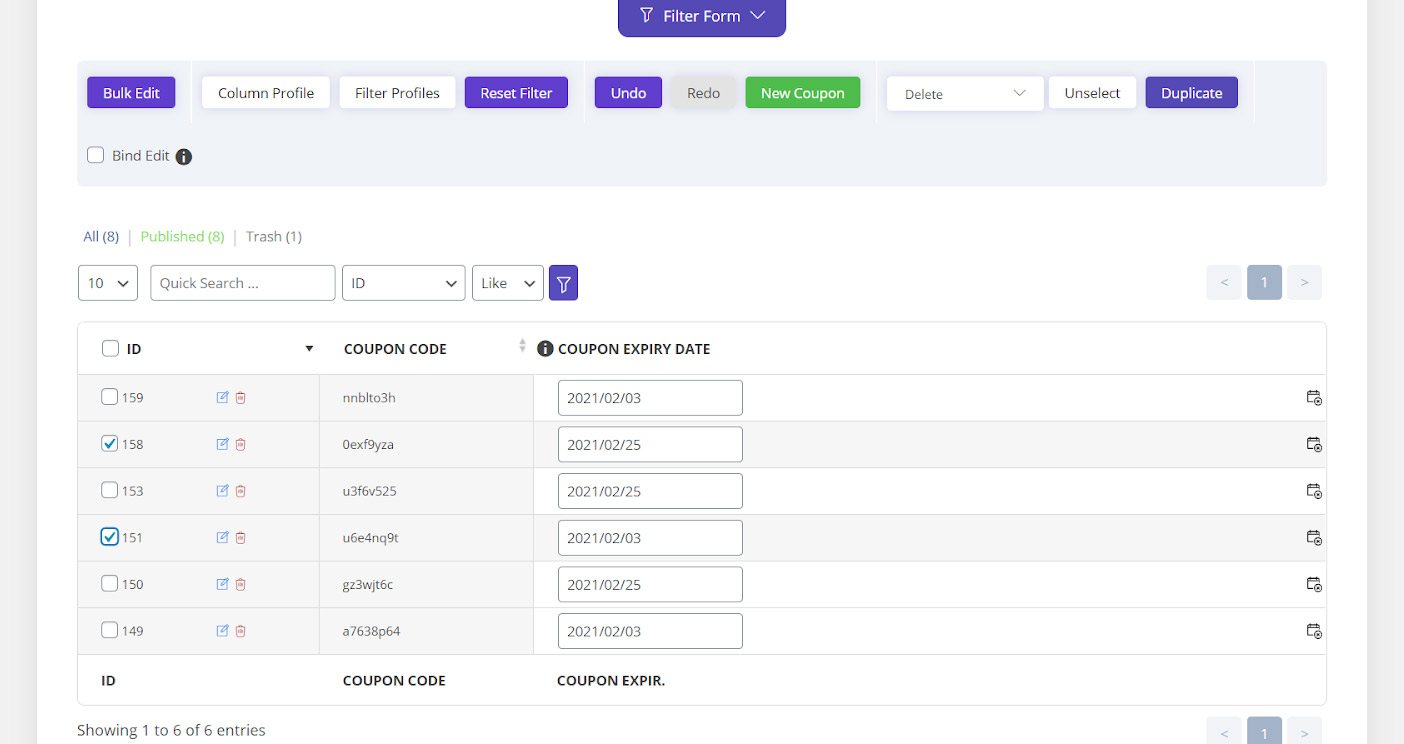The width and height of the screenshot is (1404, 744).
Task: Open the Like operator dropdown
Action: (508, 283)
